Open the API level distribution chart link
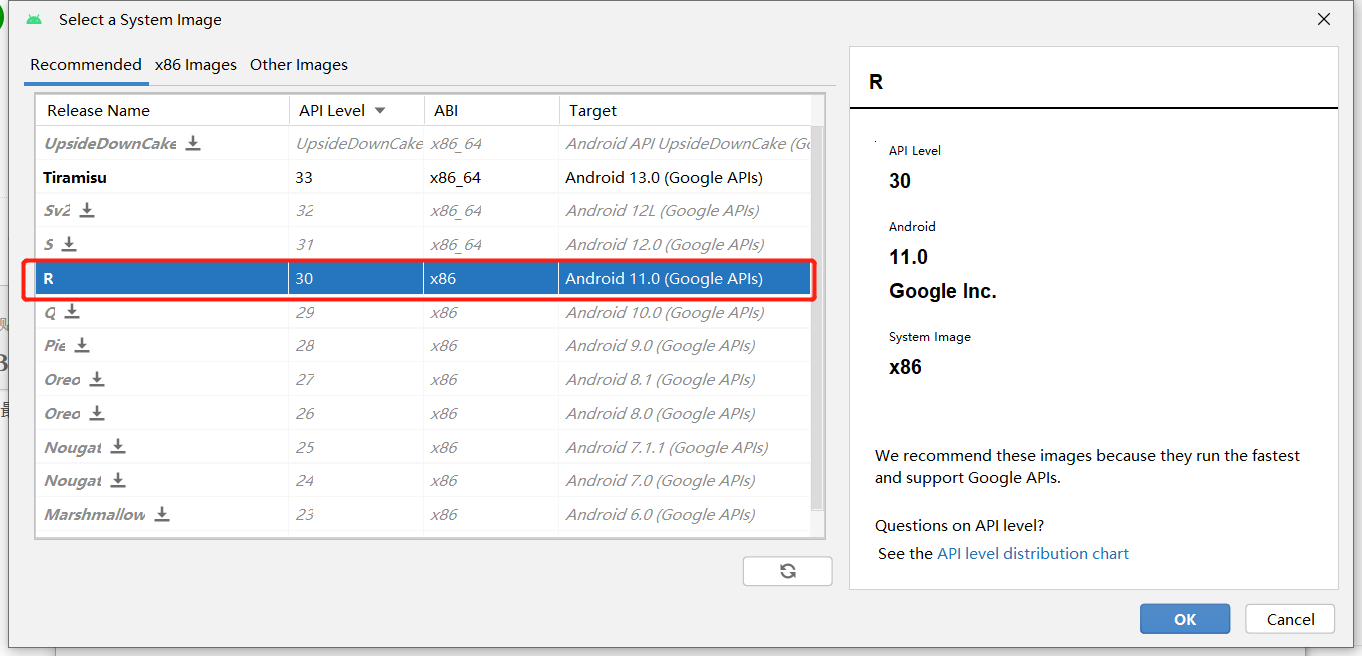Viewport: 1362px width, 656px height. click(x=1033, y=553)
